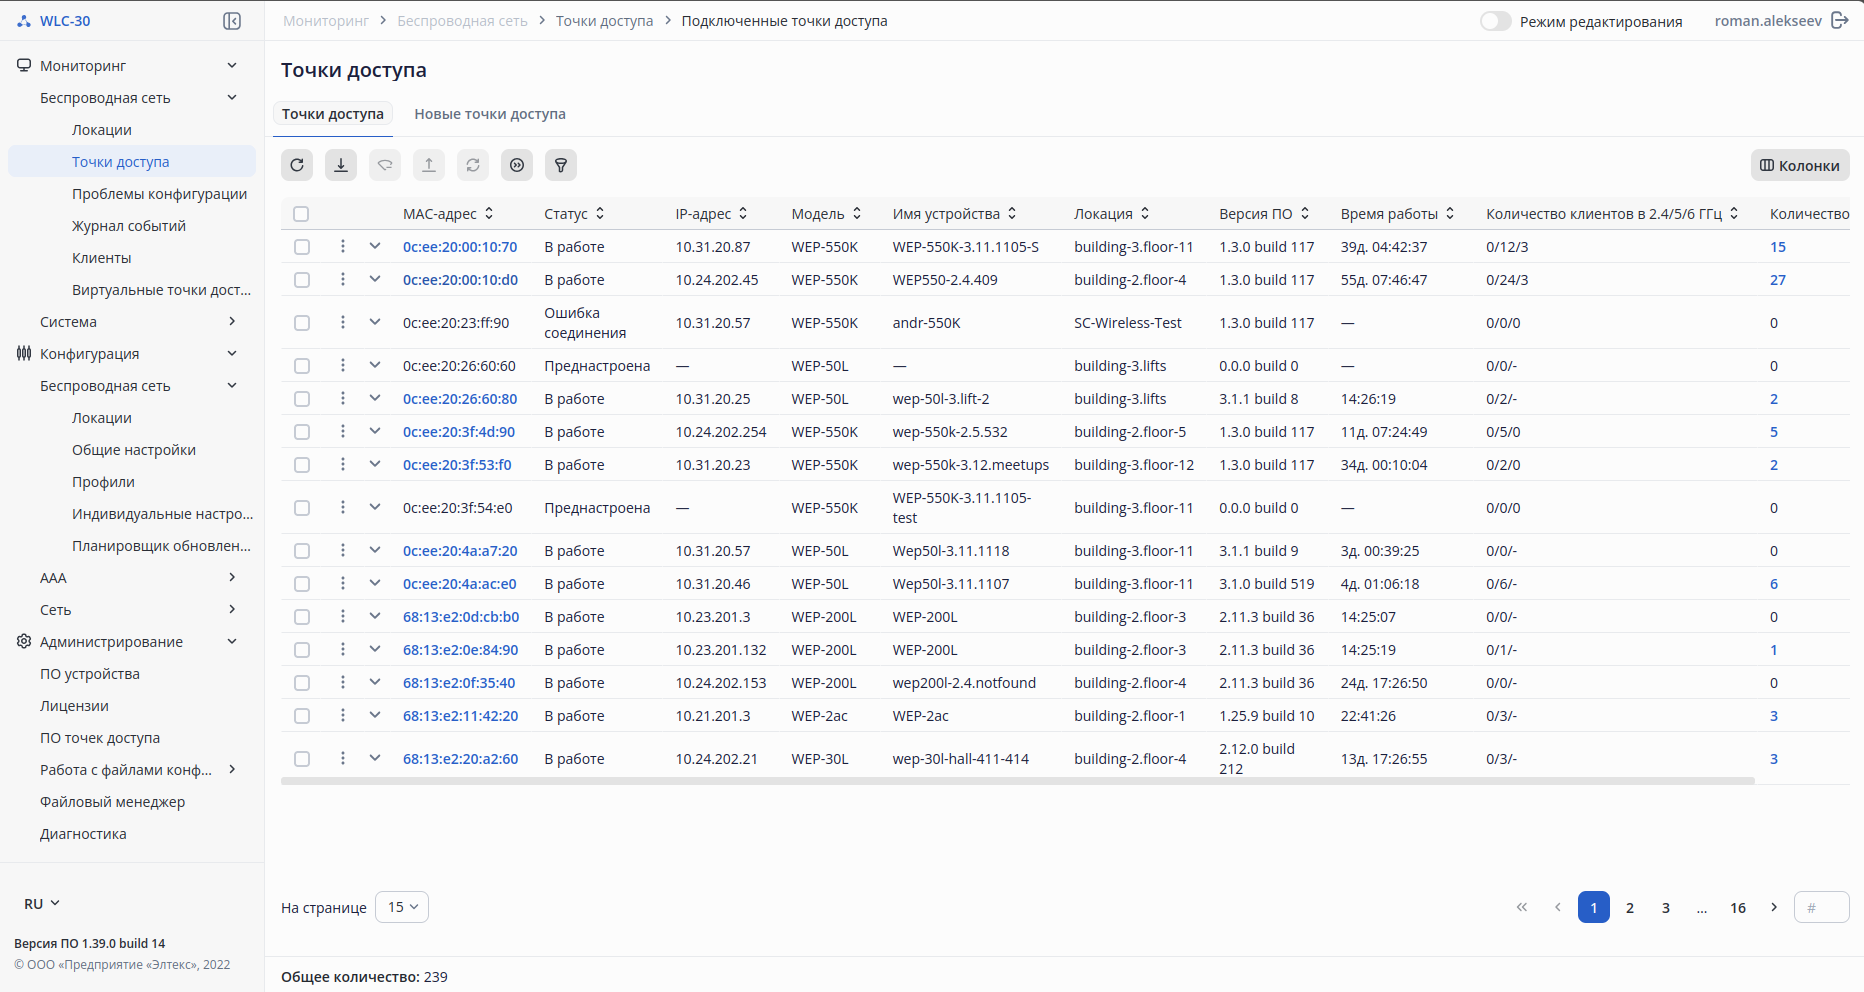Sort by Время работы column
Image resolution: width=1864 pixels, height=992 pixels.
[1450, 213]
